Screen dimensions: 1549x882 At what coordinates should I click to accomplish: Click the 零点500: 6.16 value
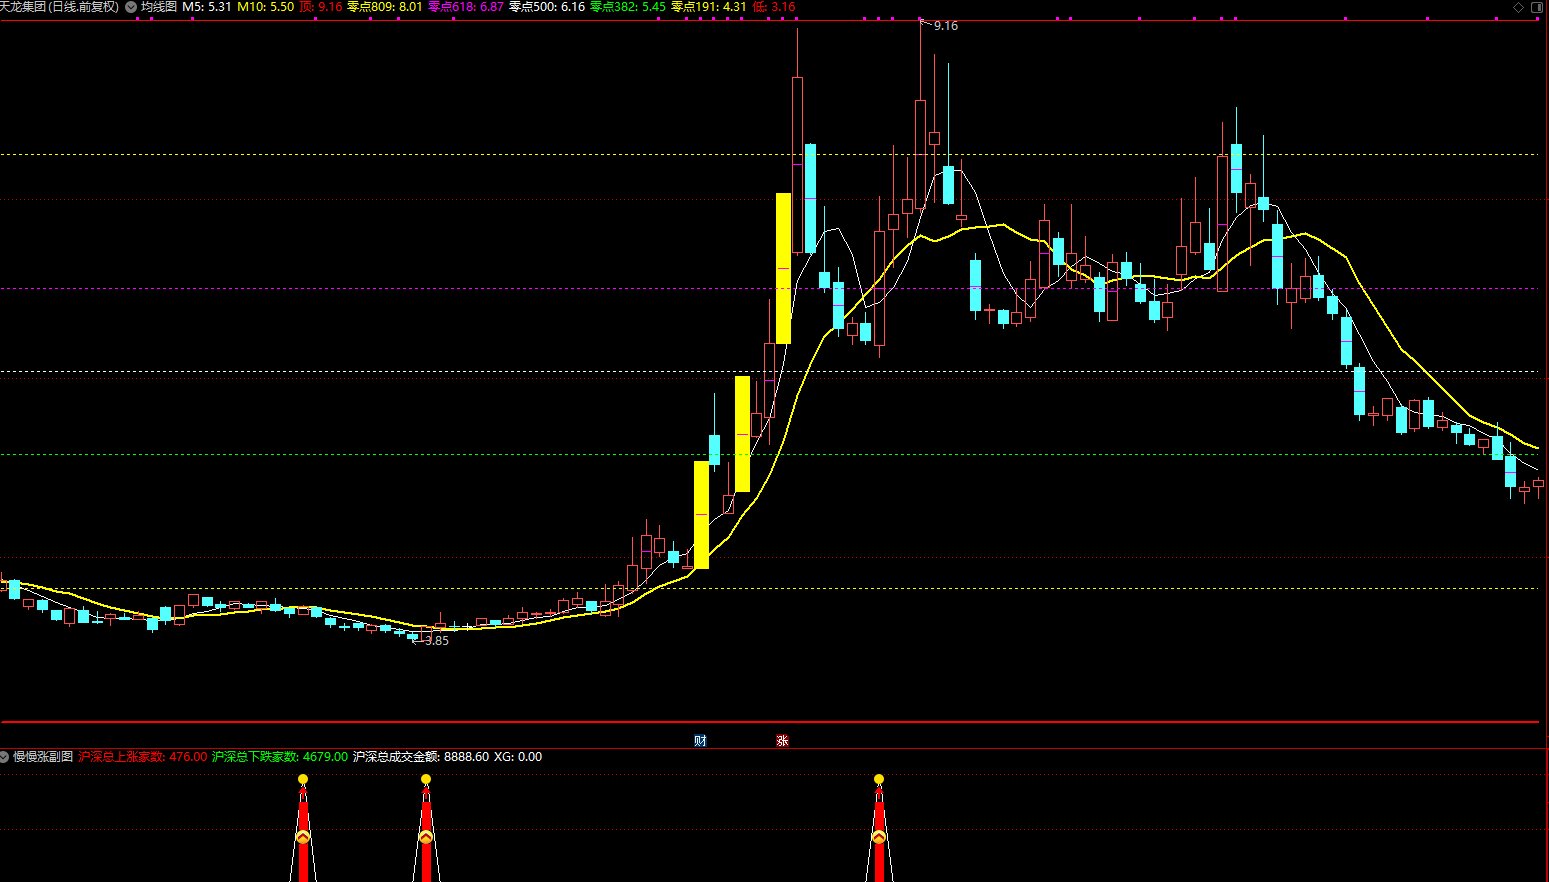pos(547,7)
